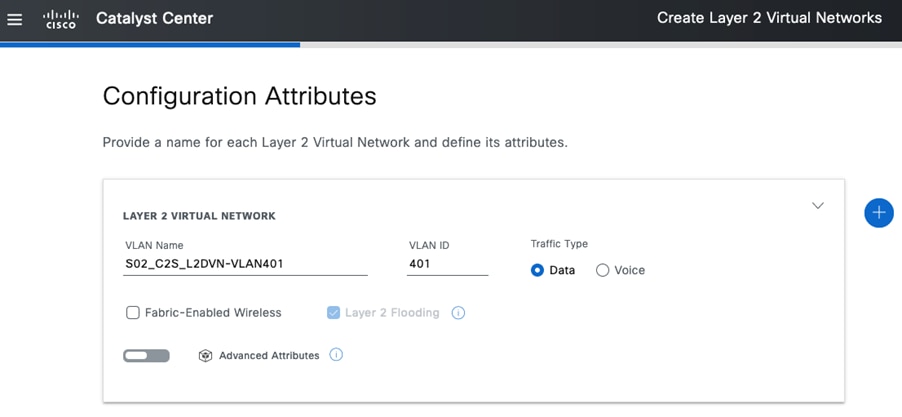This screenshot has width=902, height=417.
Task: Click the Create Layer 2 Virtual Networks title
Action: point(769,18)
